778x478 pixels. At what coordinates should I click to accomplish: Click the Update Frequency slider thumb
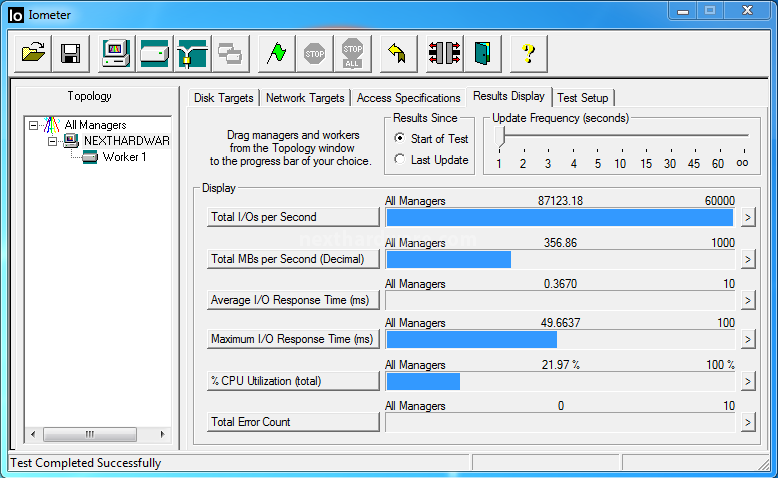500,137
